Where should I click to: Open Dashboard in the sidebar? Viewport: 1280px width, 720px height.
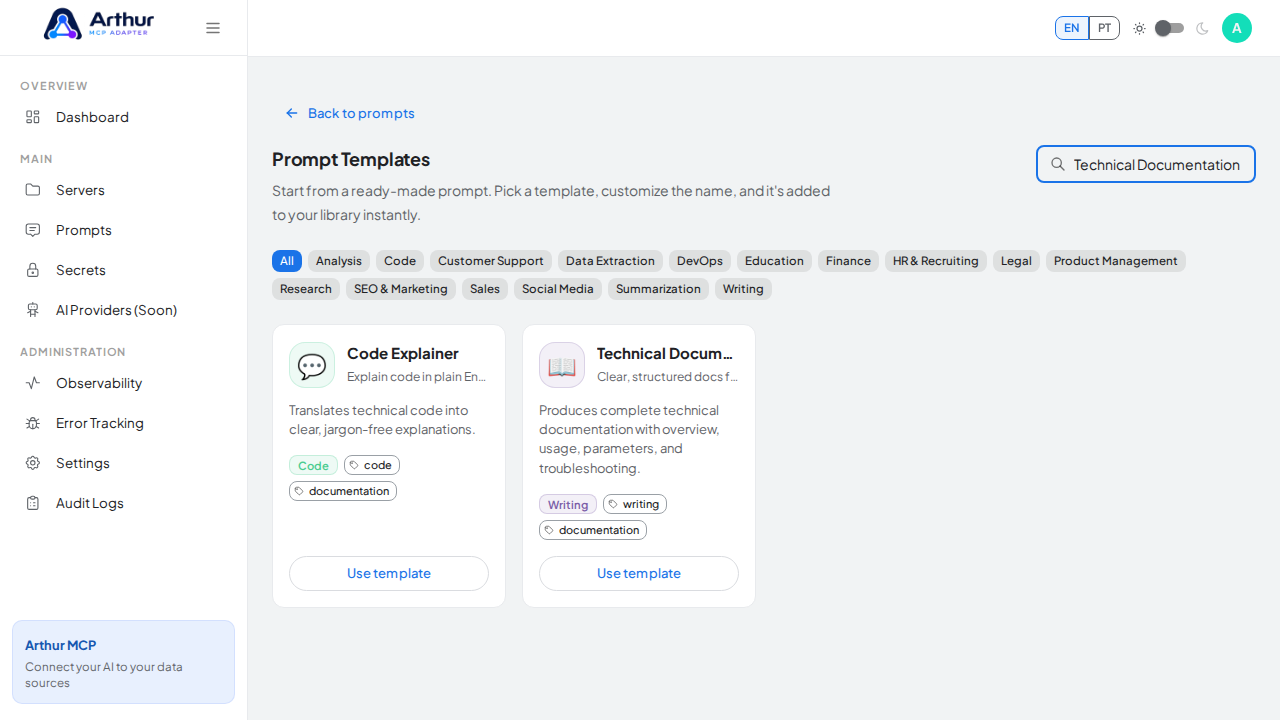[124, 117]
